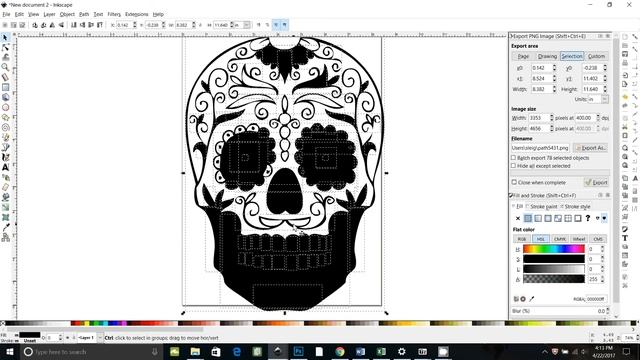
Task: Adjust the export dpi spinner
Action: [x=598, y=118]
